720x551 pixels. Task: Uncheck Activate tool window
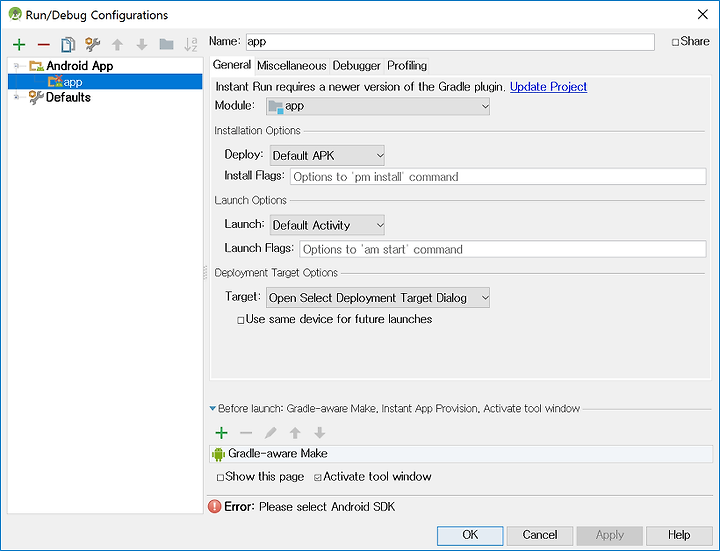[317, 478]
